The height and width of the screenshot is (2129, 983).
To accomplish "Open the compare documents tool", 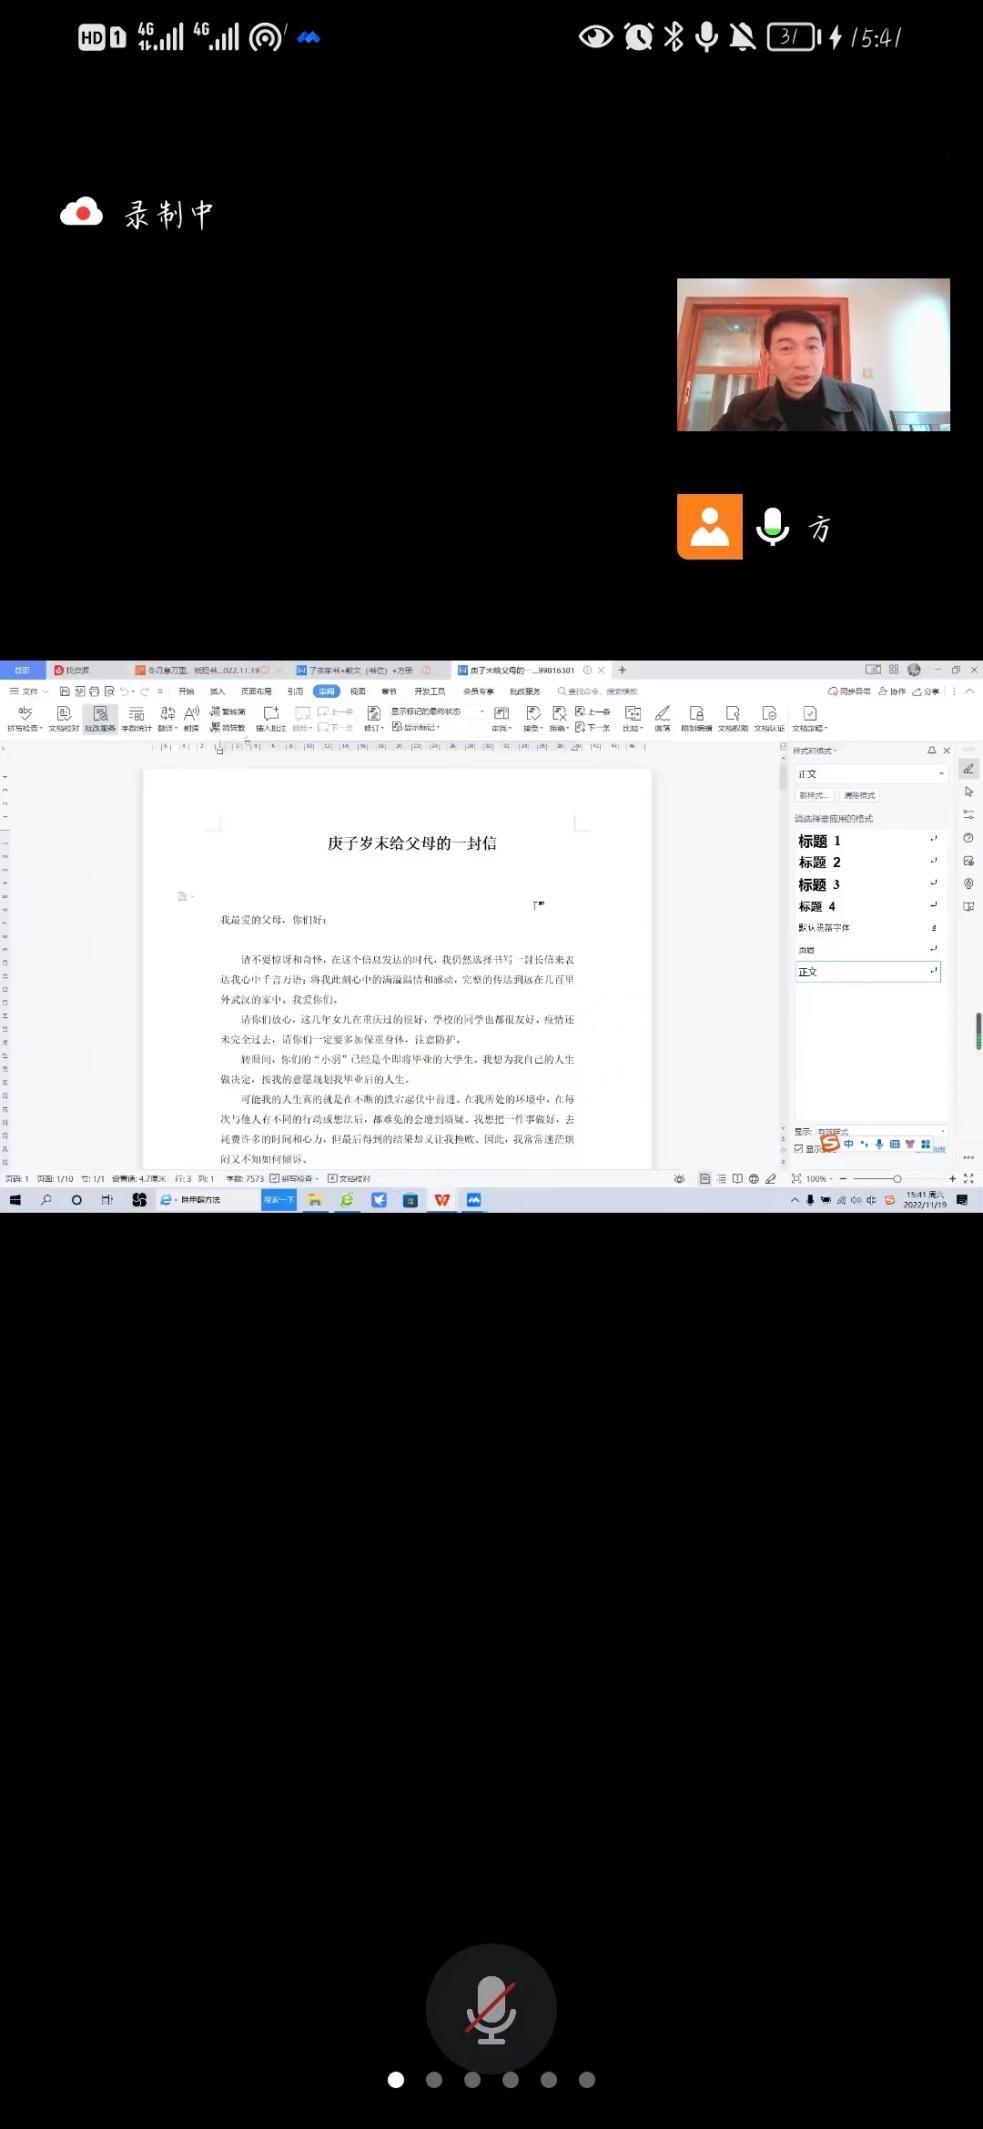I will click(632, 714).
